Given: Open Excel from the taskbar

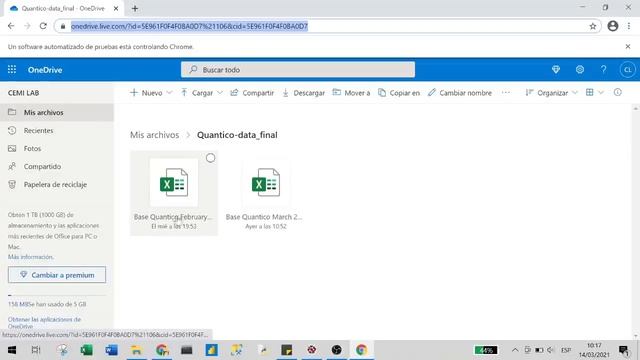Looking at the screenshot, I should [x=86, y=350].
